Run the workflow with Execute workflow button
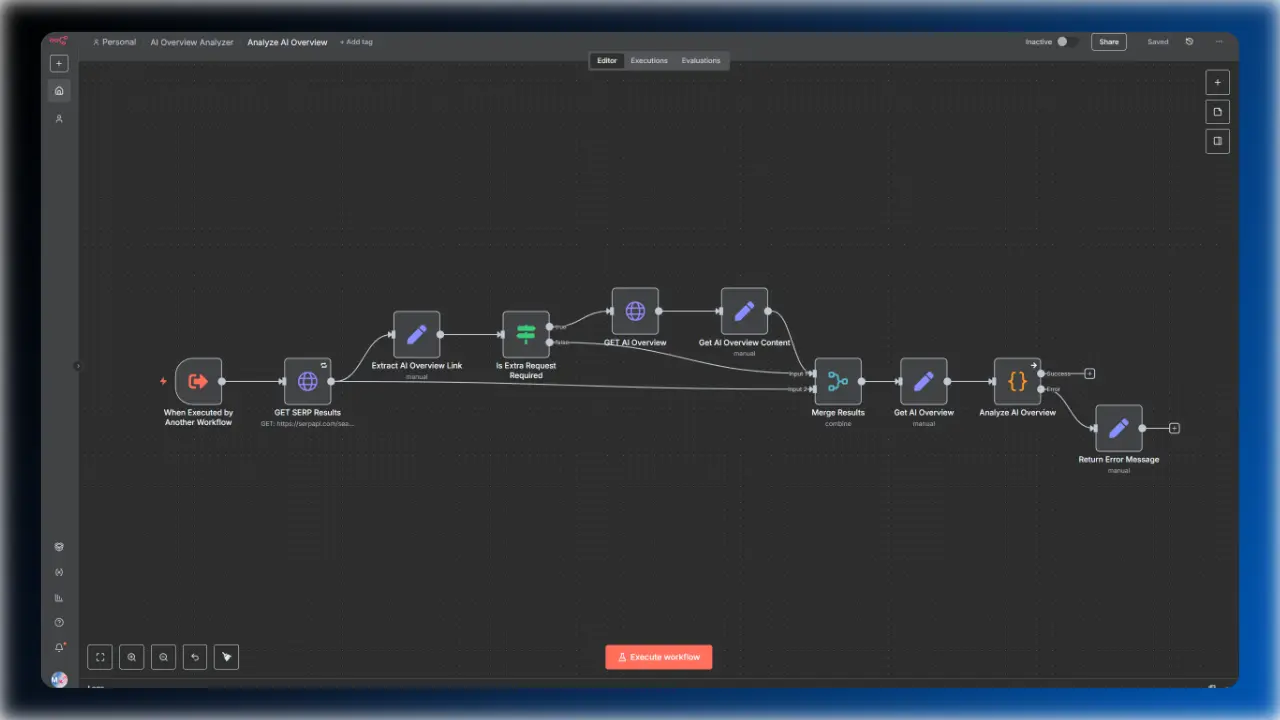Screen dimensions: 1280x720 (x=658, y=657)
